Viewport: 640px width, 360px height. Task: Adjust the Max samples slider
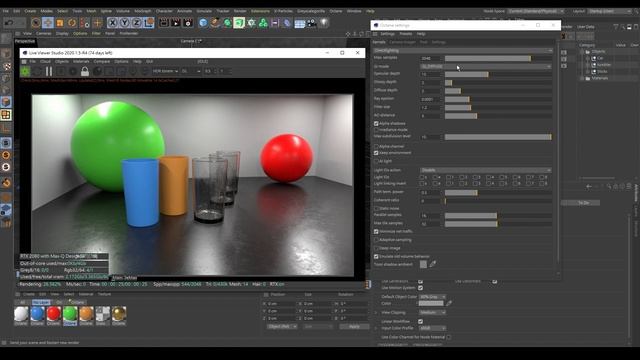coord(498,58)
